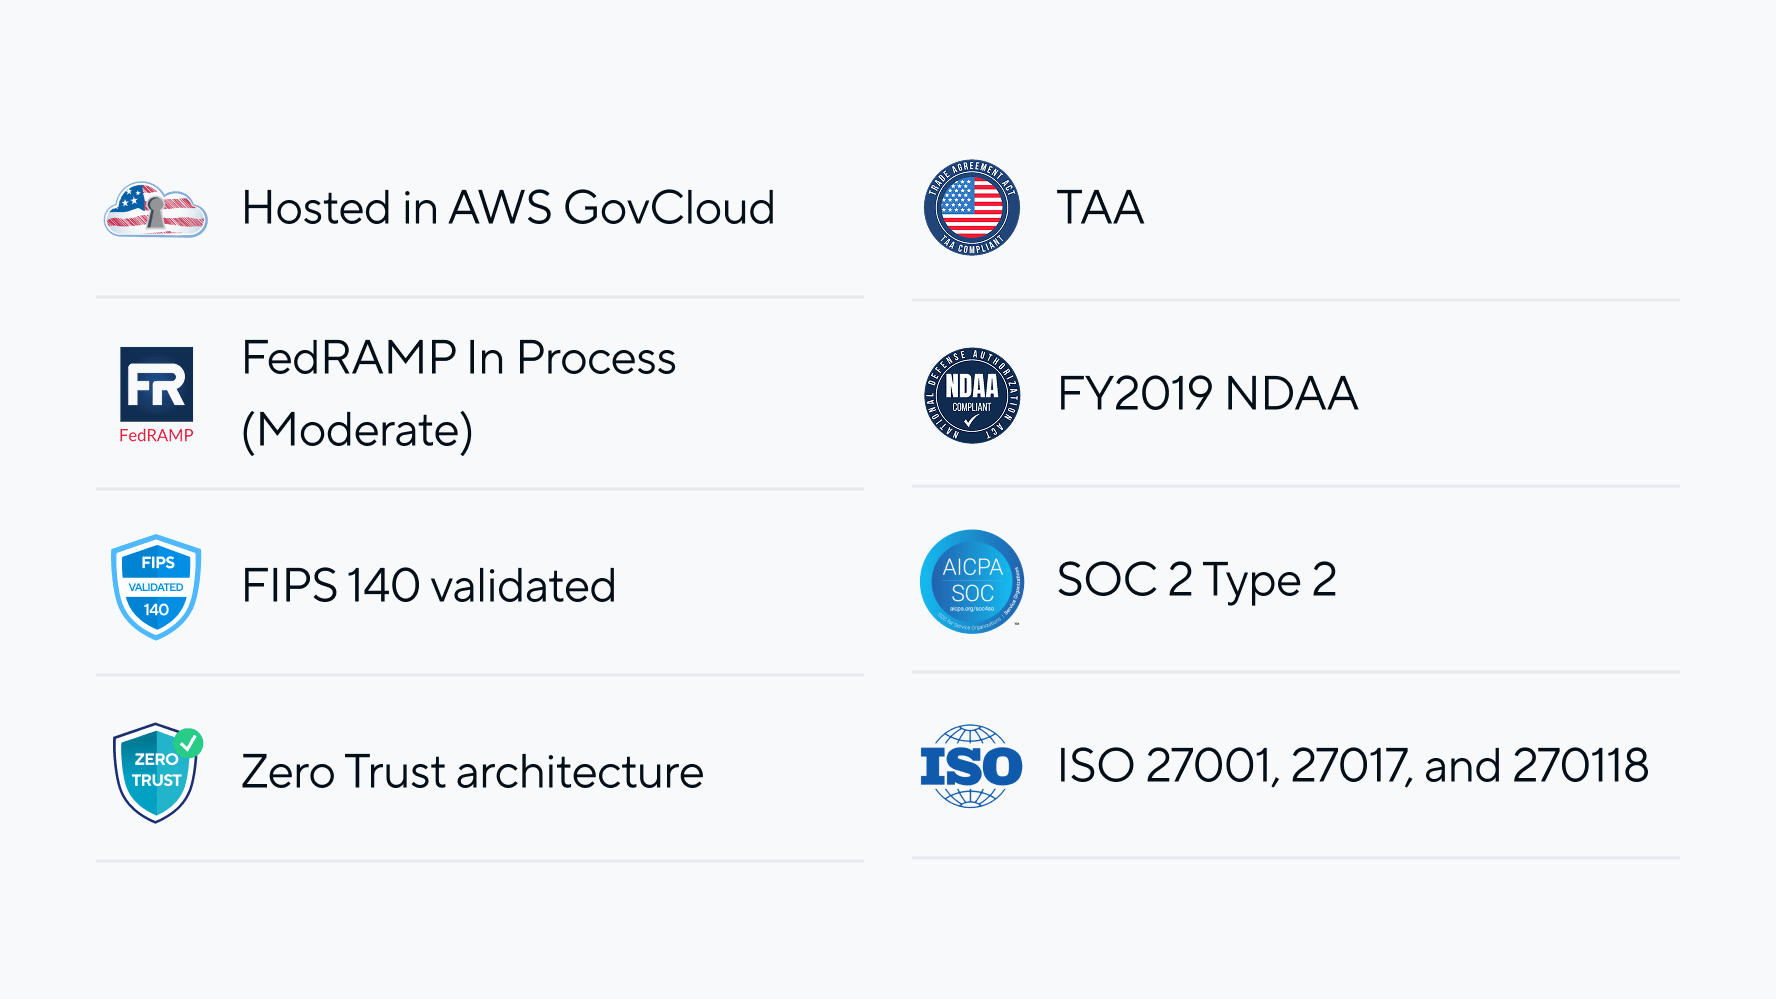Click the Zero Trust architecture label
Screen dimensions: 1776x999
473,772
